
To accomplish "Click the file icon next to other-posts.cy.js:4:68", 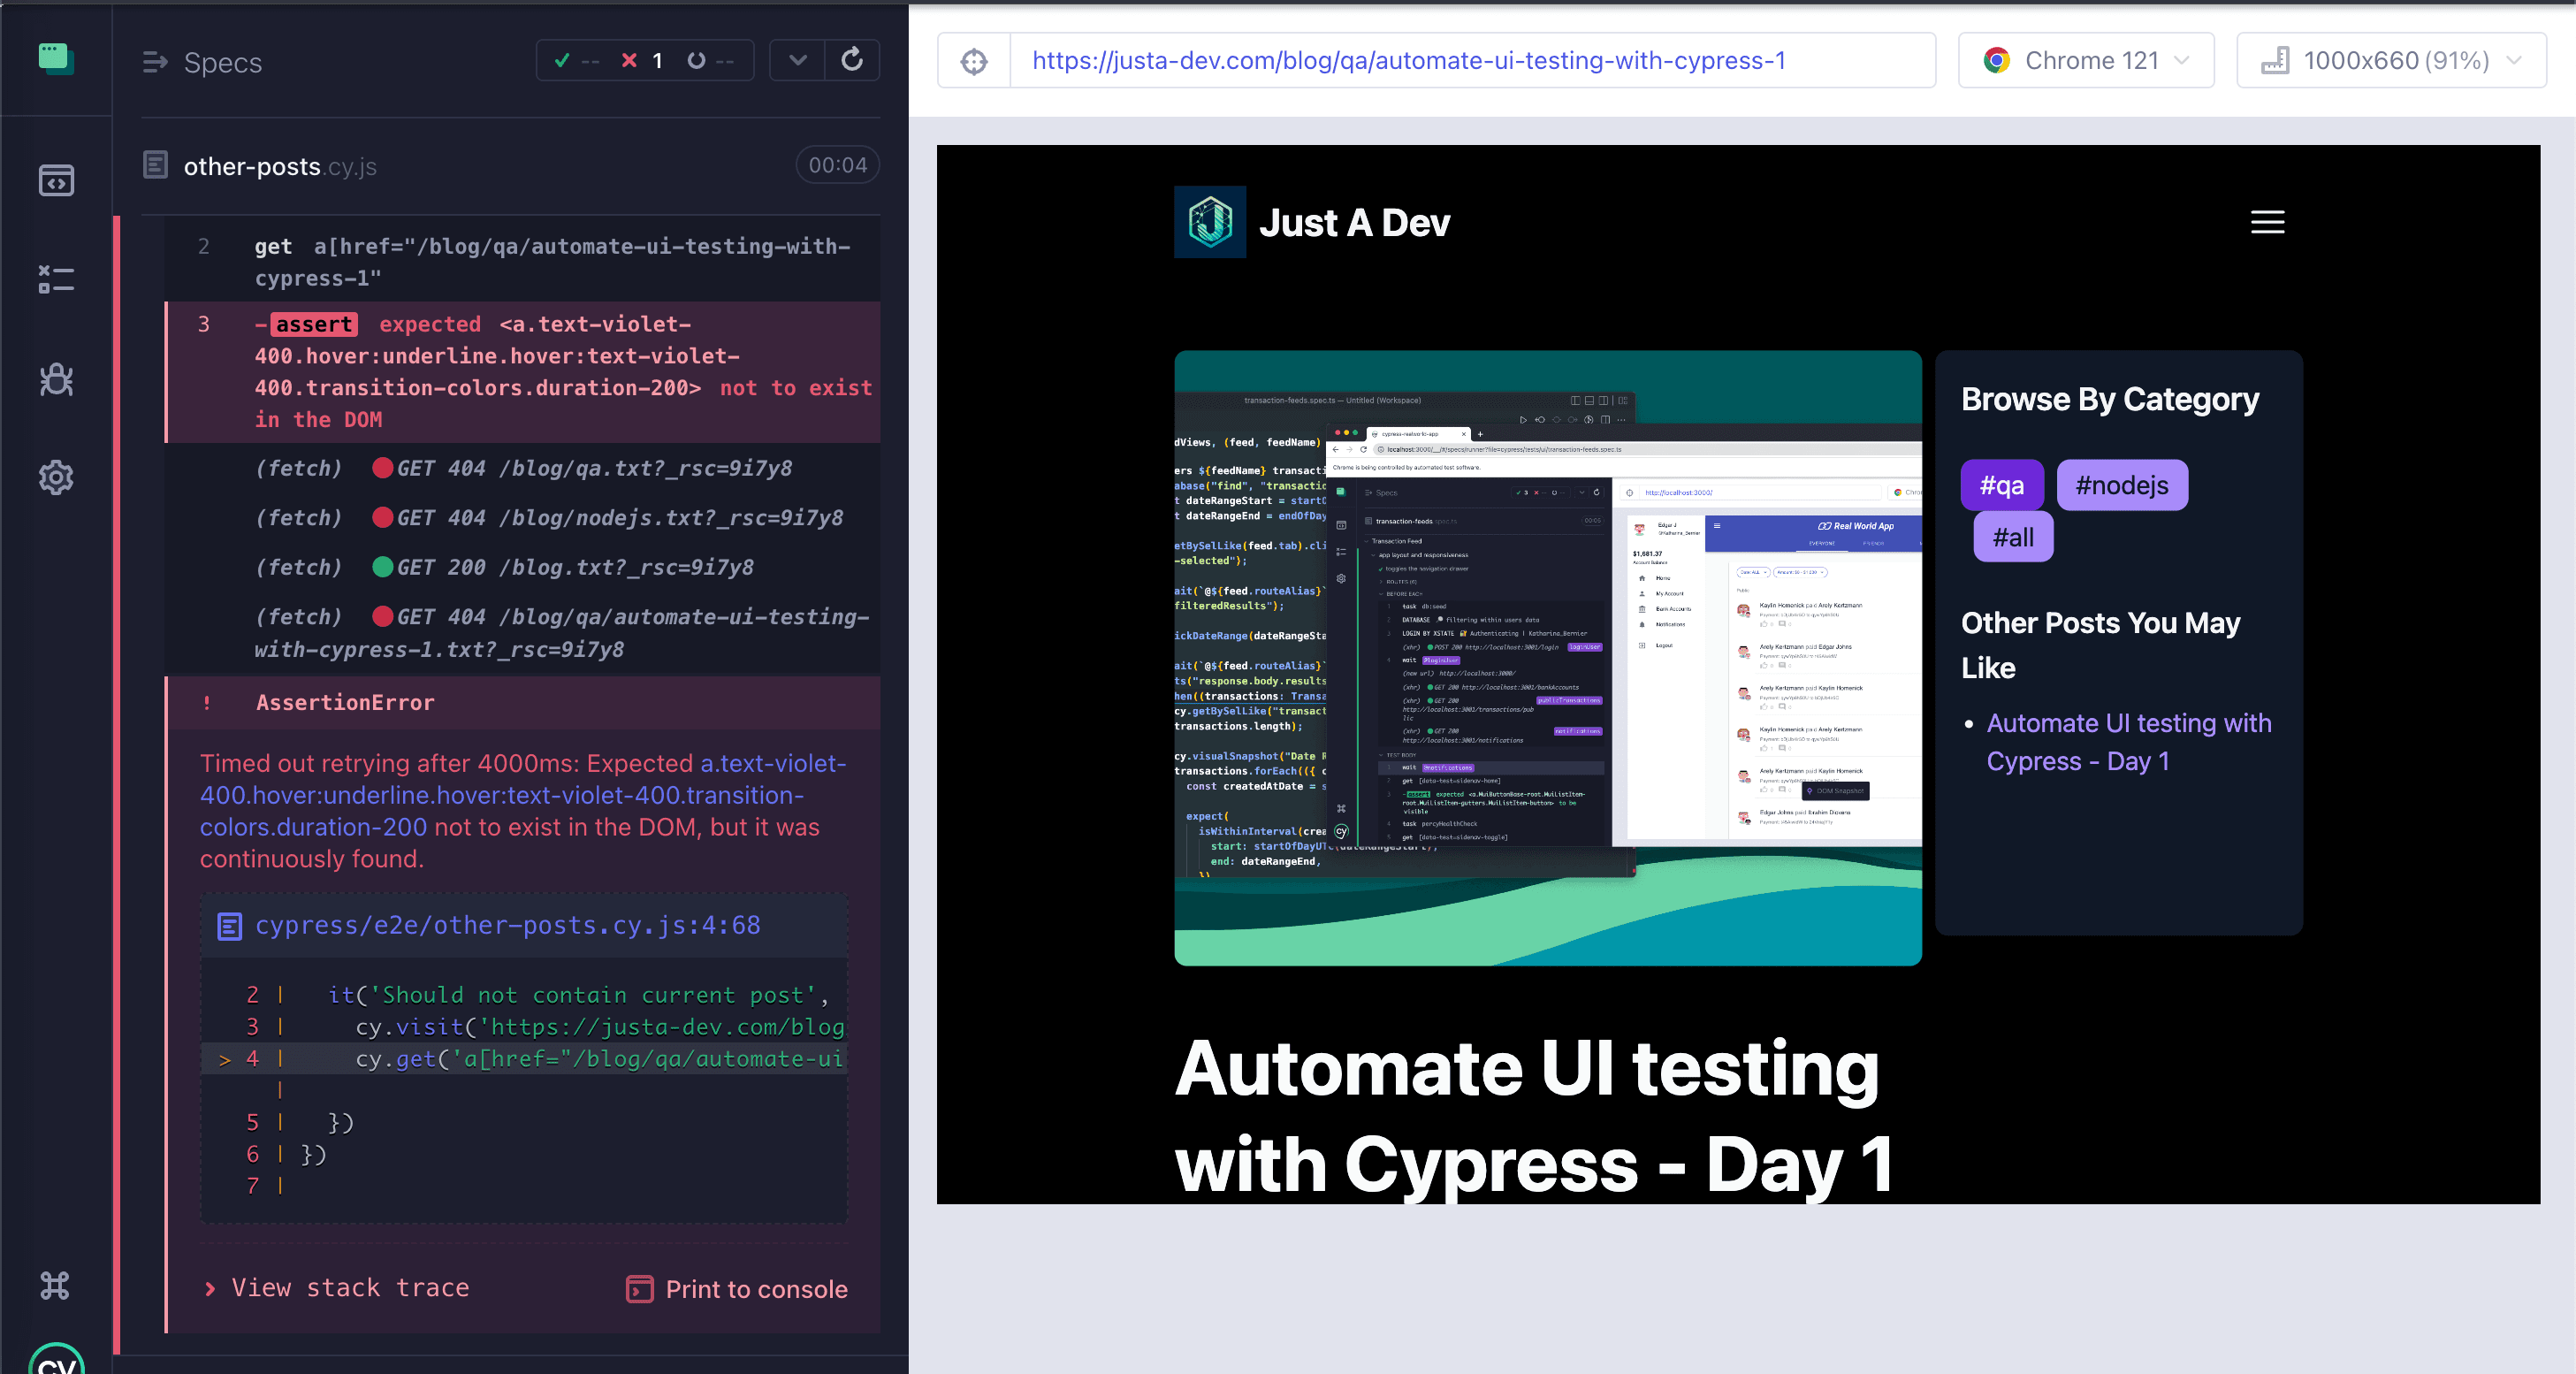I will pyautogui.click(x=229, y=926).
